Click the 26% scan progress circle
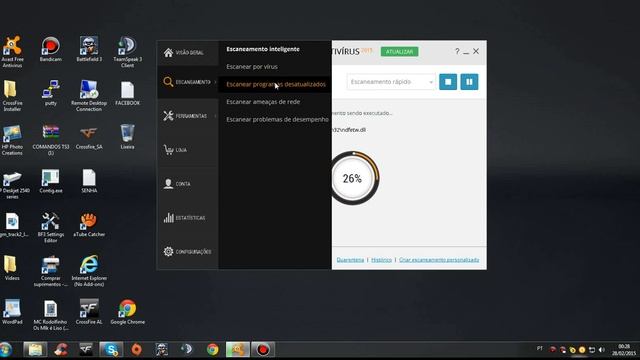The width and height of the screenshot is (640, 360). coord(353,178)
